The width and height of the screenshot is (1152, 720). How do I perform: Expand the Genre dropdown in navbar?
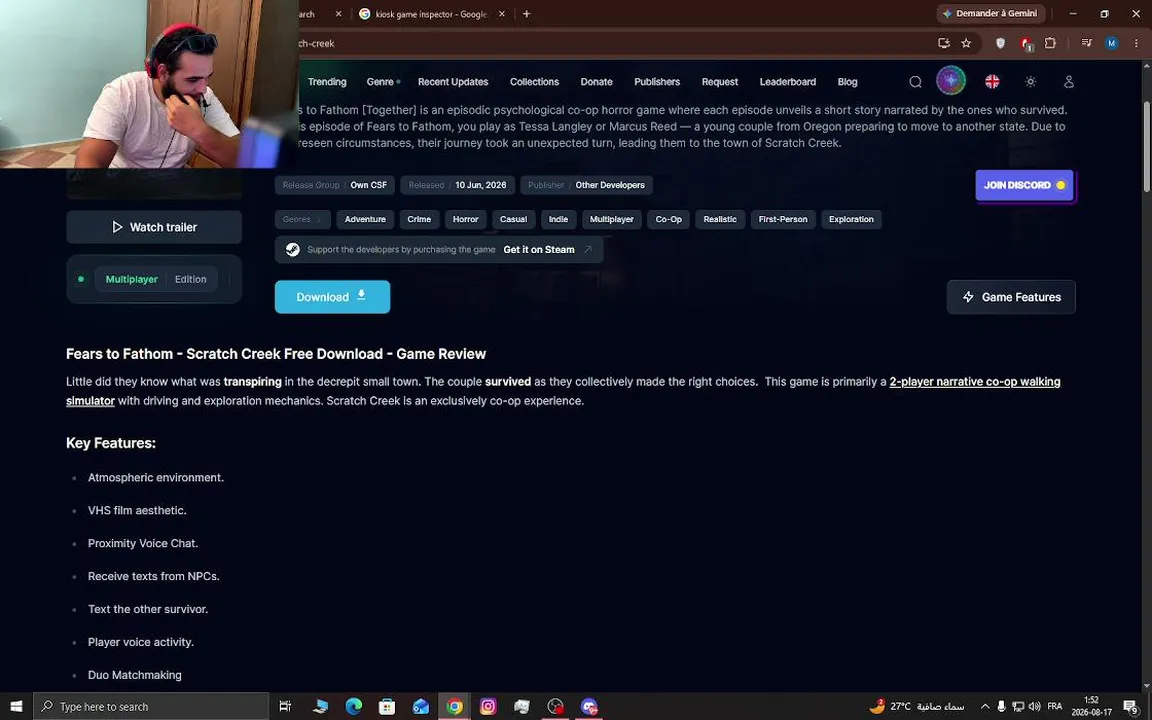point(383,82)
